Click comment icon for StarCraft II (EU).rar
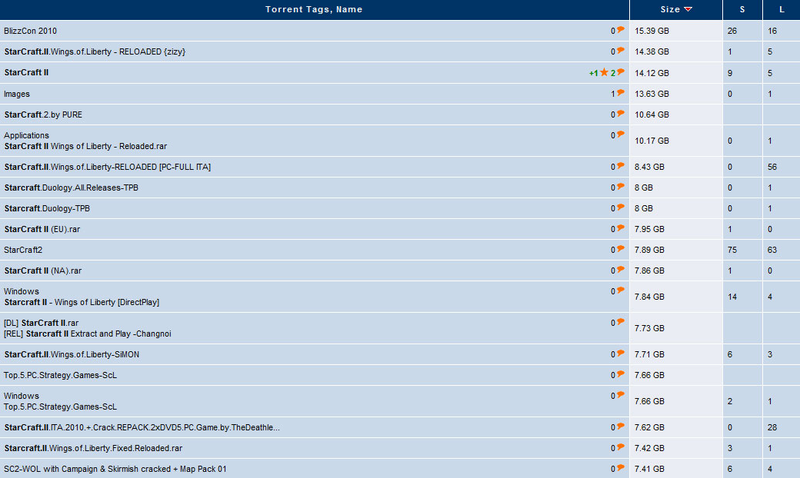This screenshot has width=800, height=478. (620, 229)
